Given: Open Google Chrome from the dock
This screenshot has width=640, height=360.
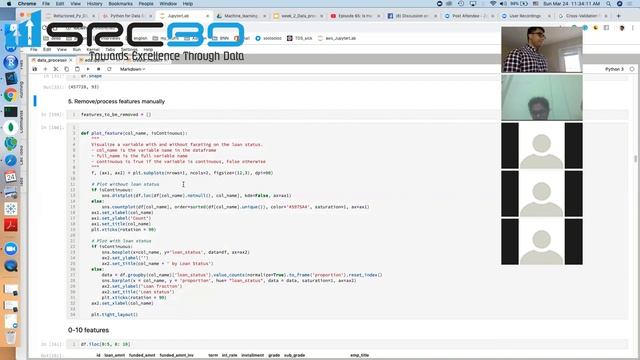Looking at the screenshot, I should [11, 95].
